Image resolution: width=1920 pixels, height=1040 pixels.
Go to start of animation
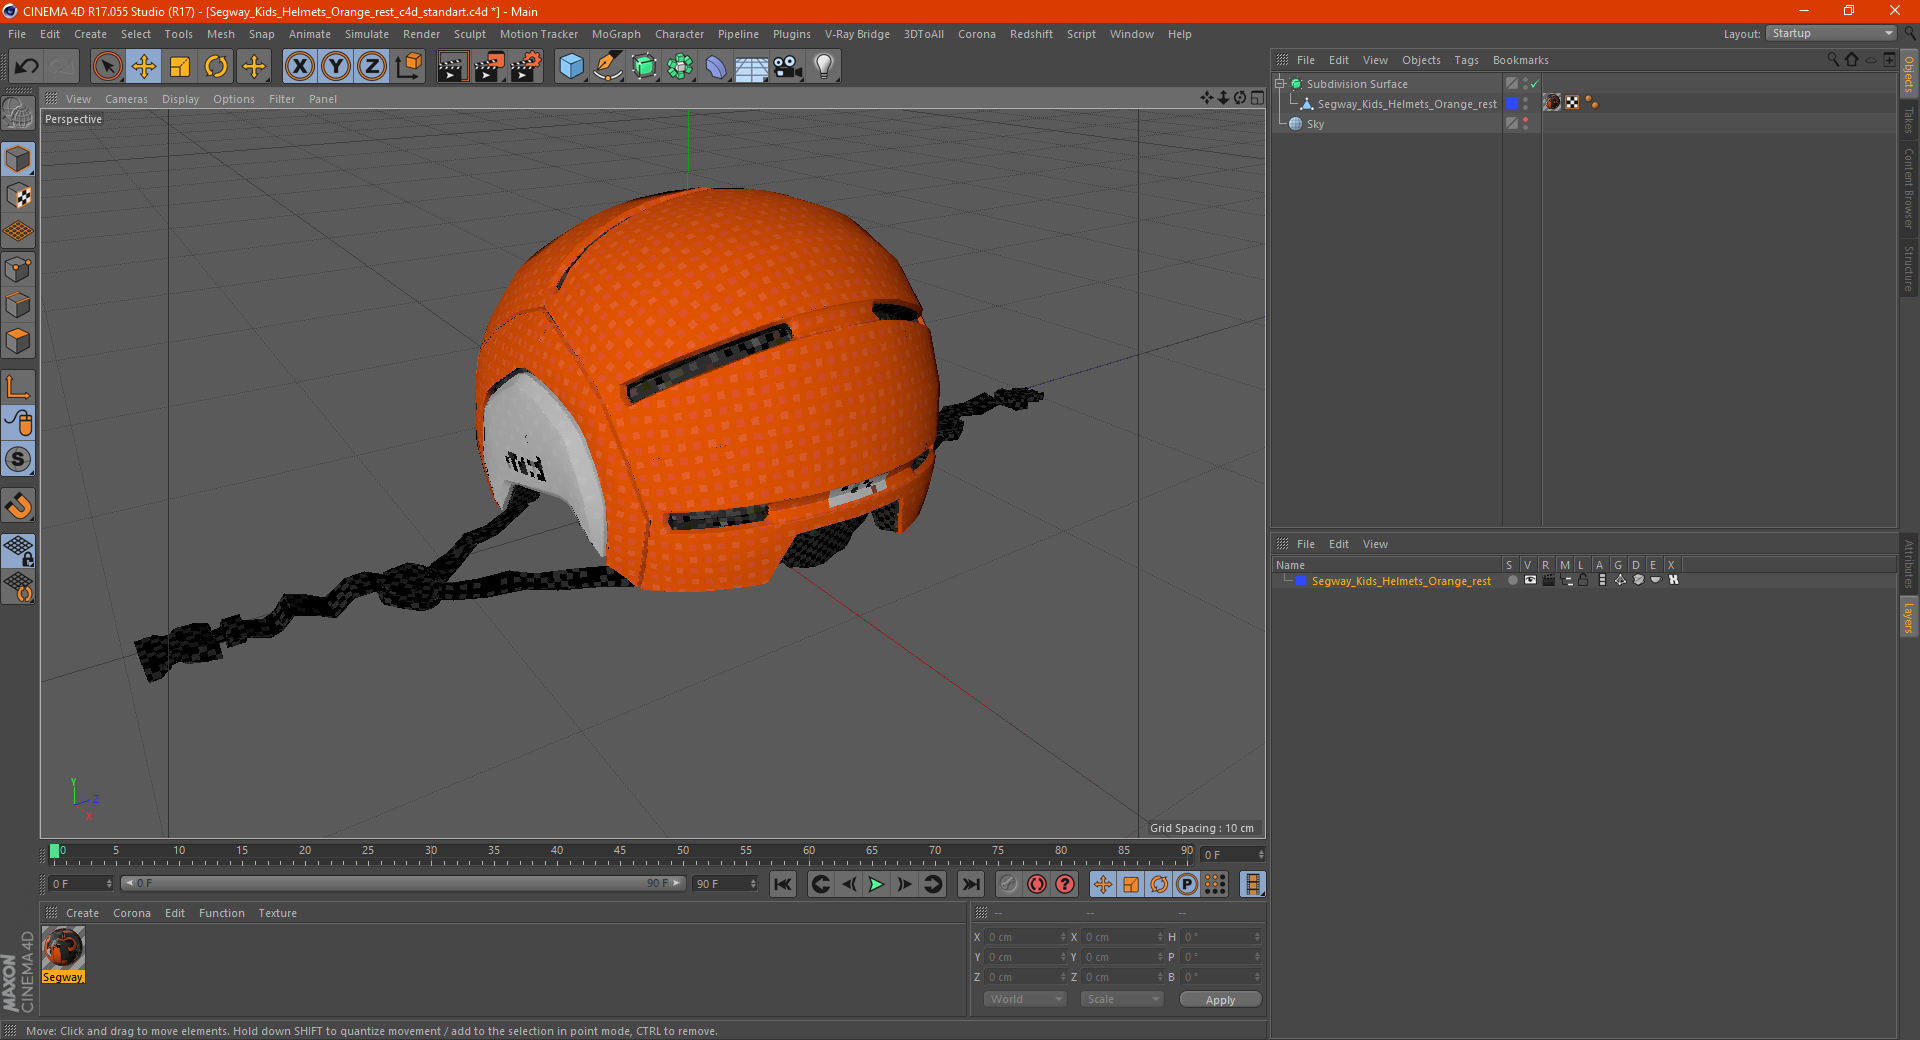(x=783, y=884)
